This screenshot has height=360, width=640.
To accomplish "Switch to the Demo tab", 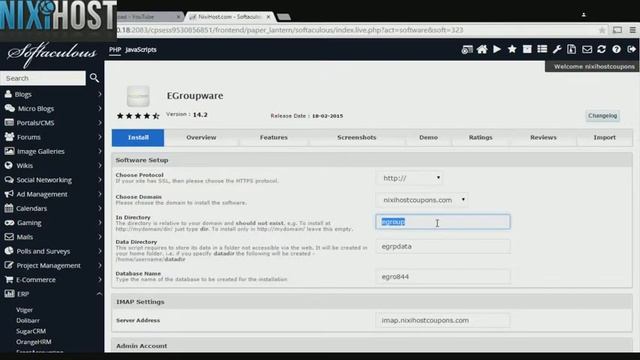I will (x=429, y=138).
